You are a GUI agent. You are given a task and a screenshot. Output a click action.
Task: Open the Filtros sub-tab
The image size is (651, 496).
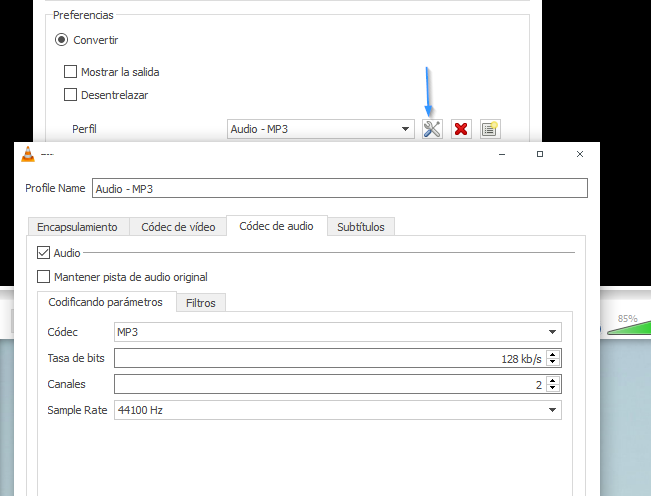(x=201, y=303)
